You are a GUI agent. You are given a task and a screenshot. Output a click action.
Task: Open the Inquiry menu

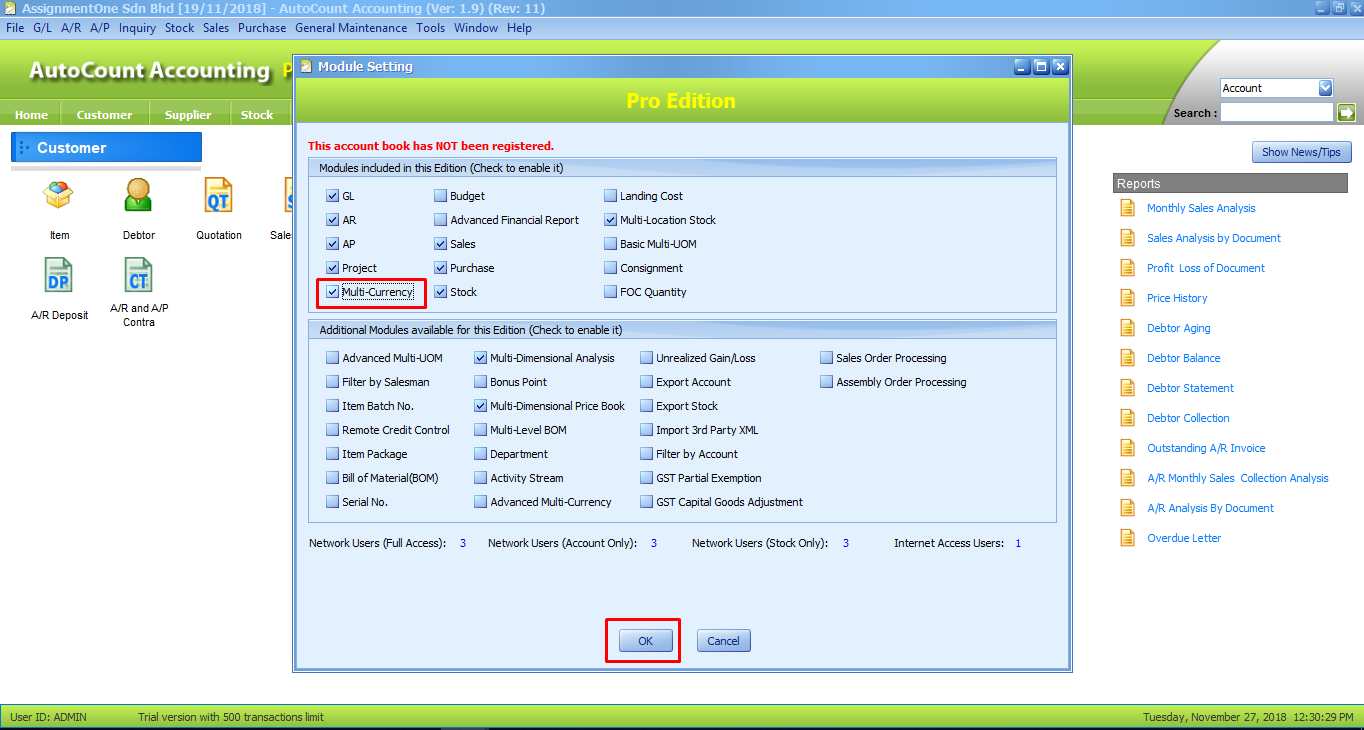coord(137,28)
